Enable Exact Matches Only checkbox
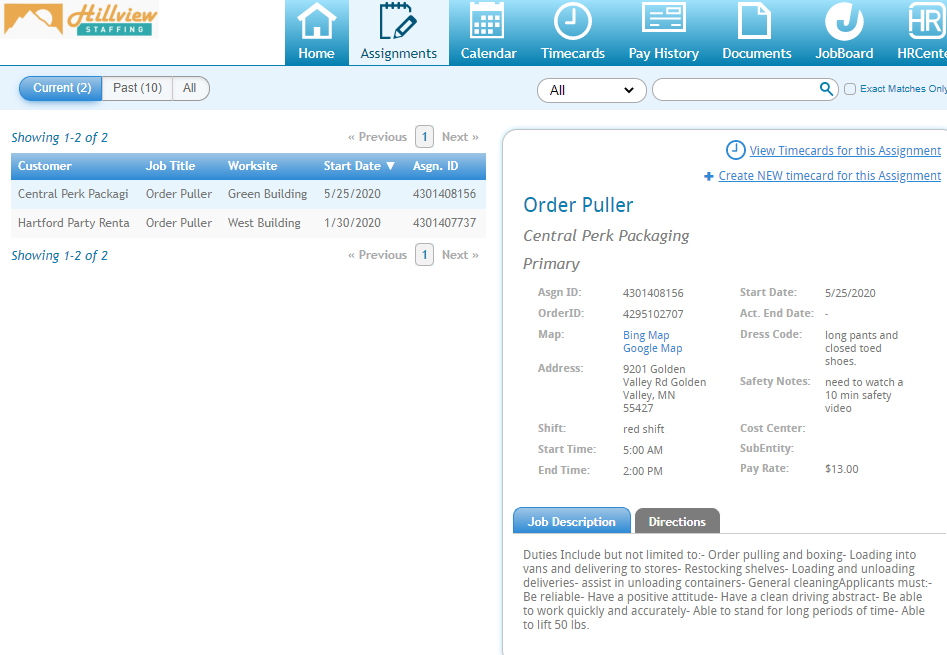 [x=850, y=89]
